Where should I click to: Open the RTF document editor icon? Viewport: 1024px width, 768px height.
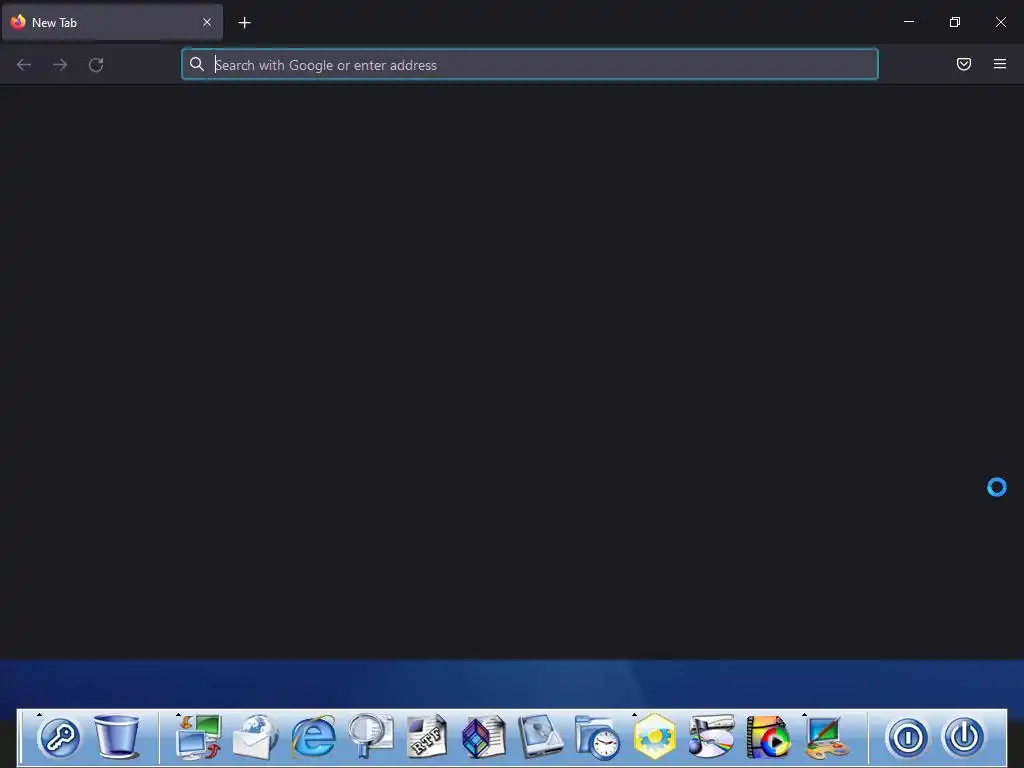click(427, 737)
